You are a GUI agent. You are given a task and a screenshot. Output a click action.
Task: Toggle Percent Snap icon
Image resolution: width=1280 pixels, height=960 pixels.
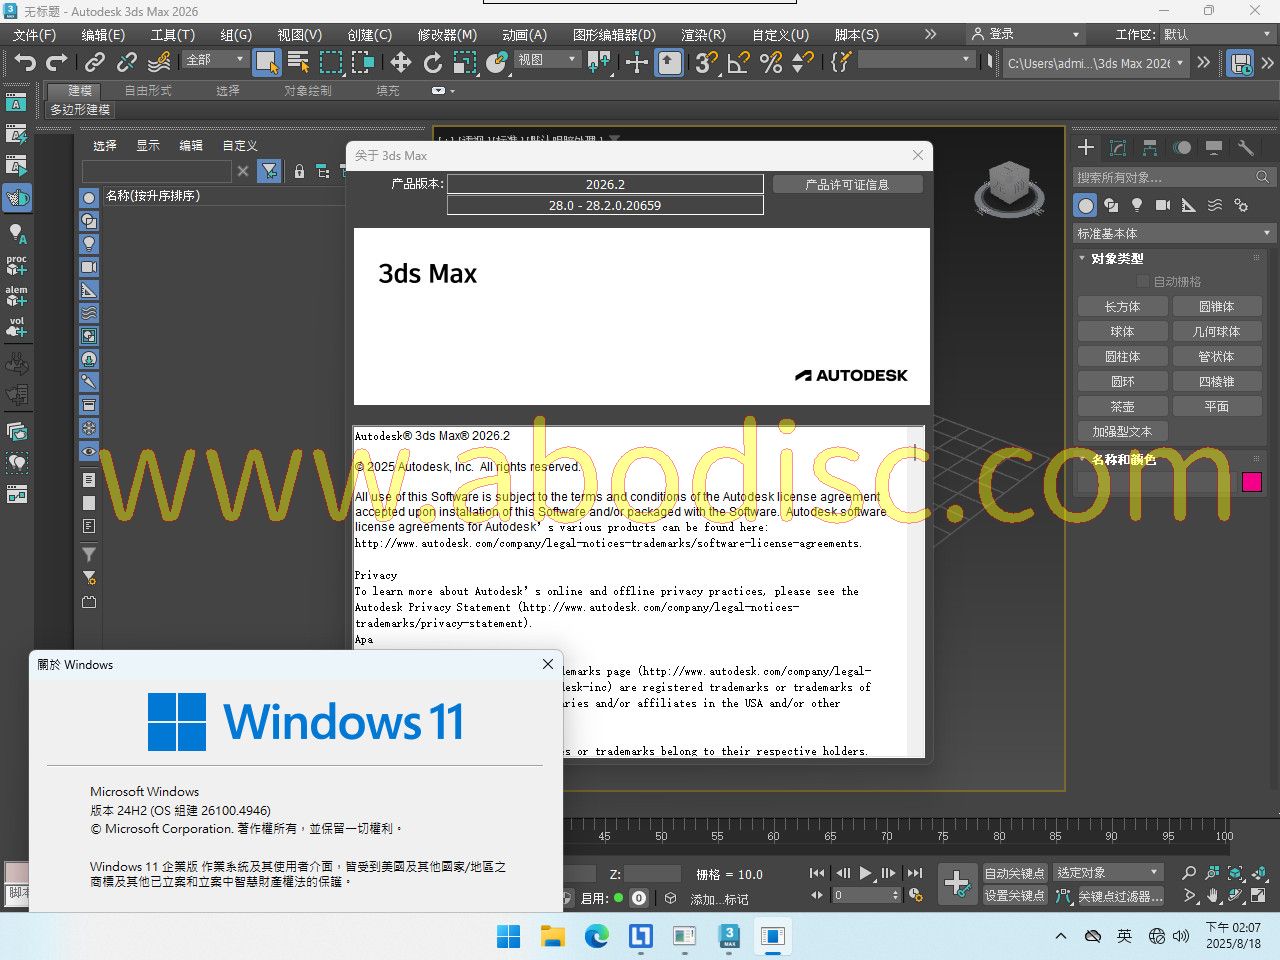point(771,63)
